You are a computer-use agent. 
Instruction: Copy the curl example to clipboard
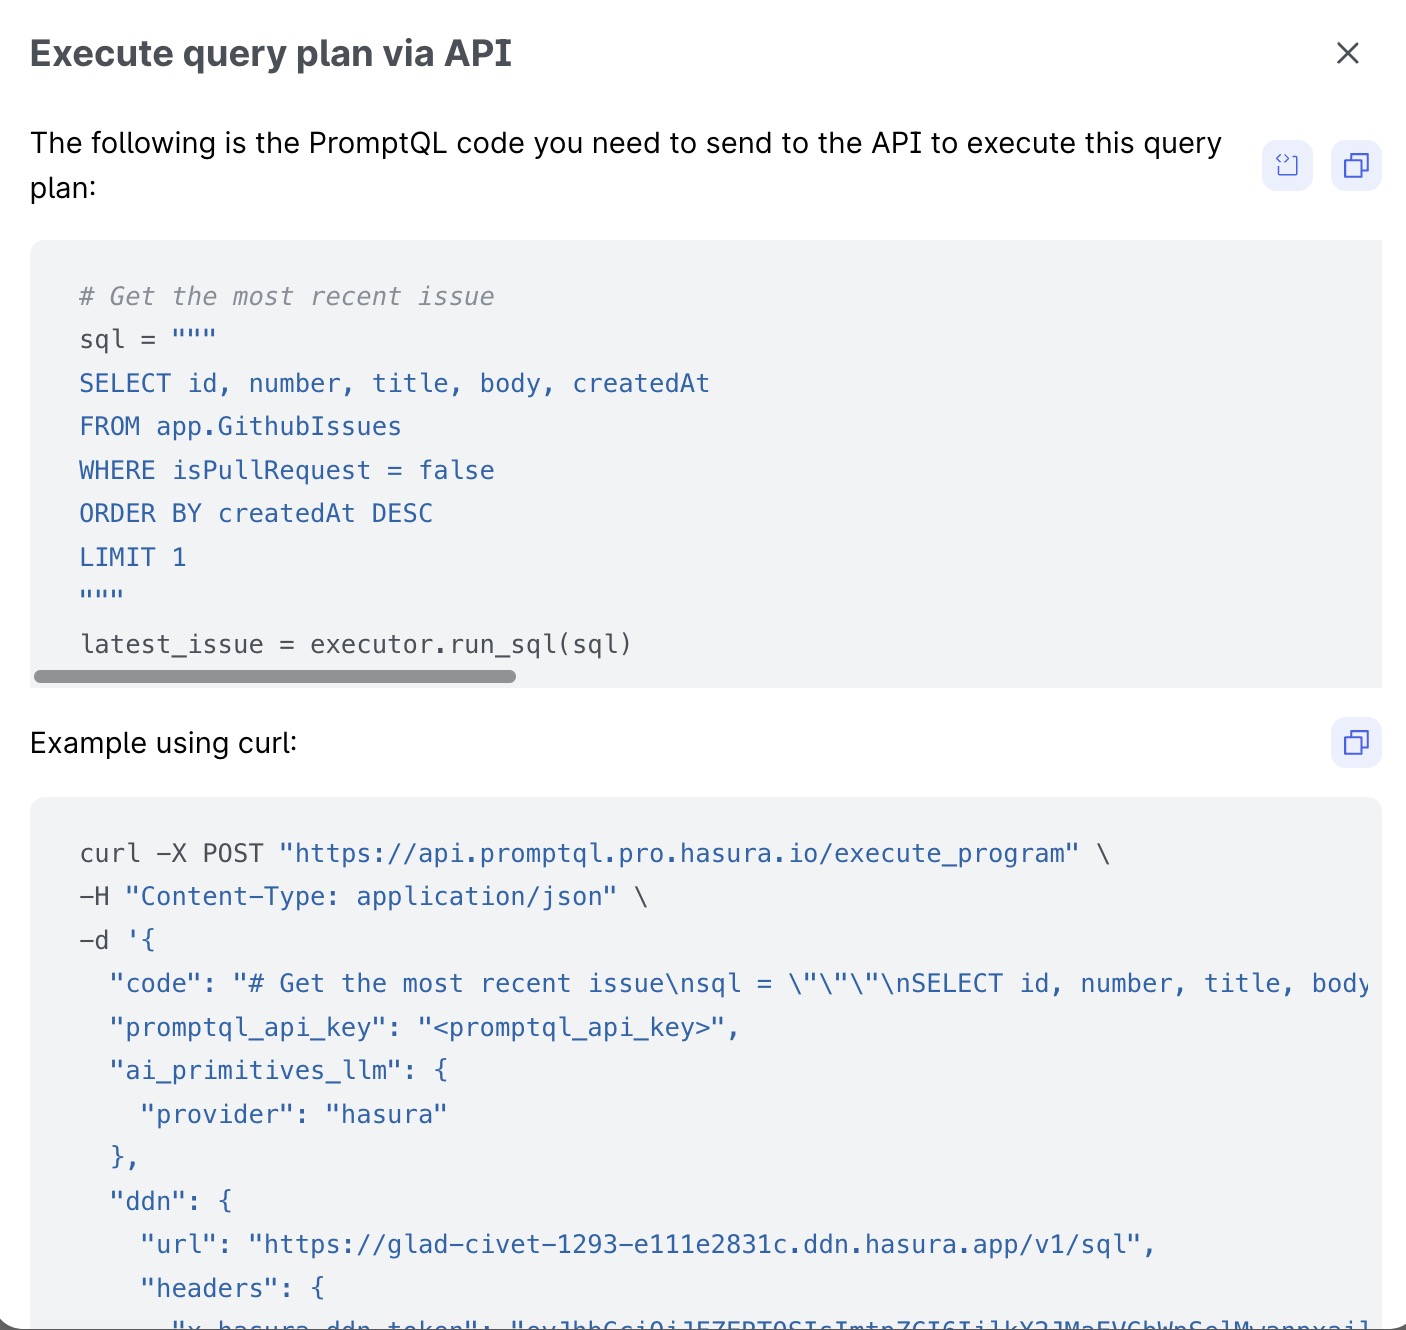pos(1356,742)
